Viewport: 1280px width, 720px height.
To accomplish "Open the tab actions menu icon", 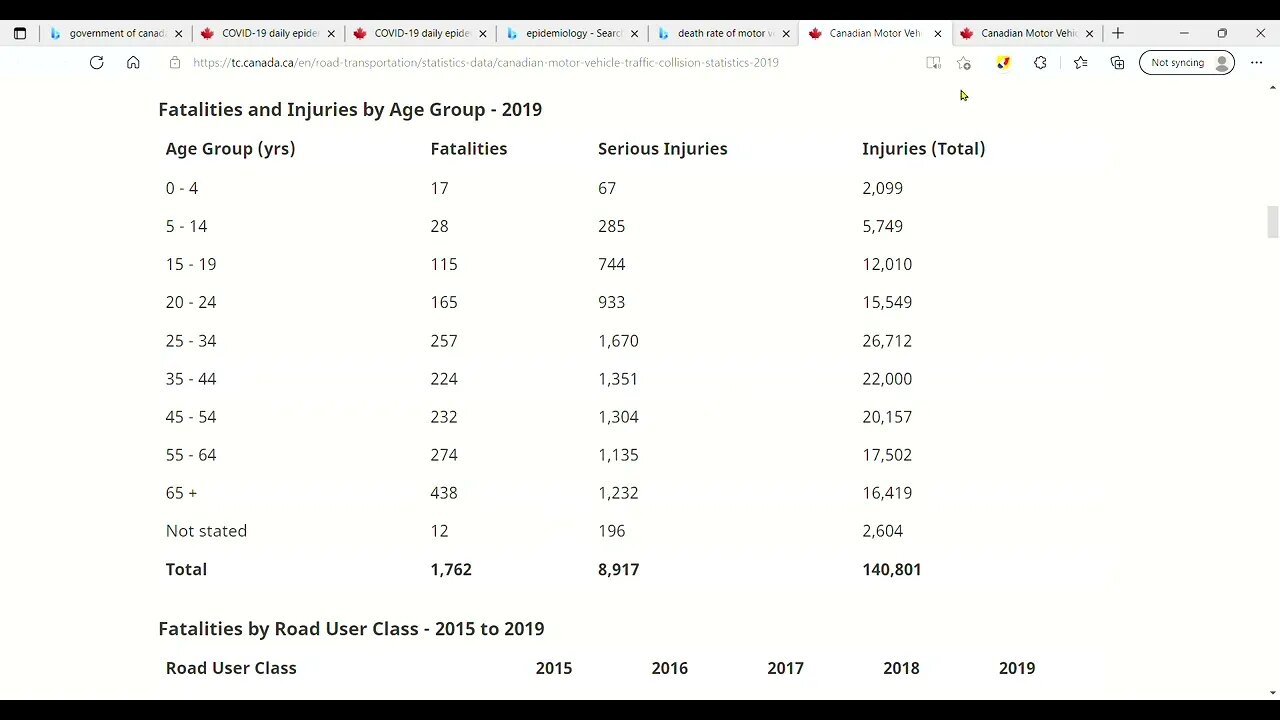I will (19, 33).
